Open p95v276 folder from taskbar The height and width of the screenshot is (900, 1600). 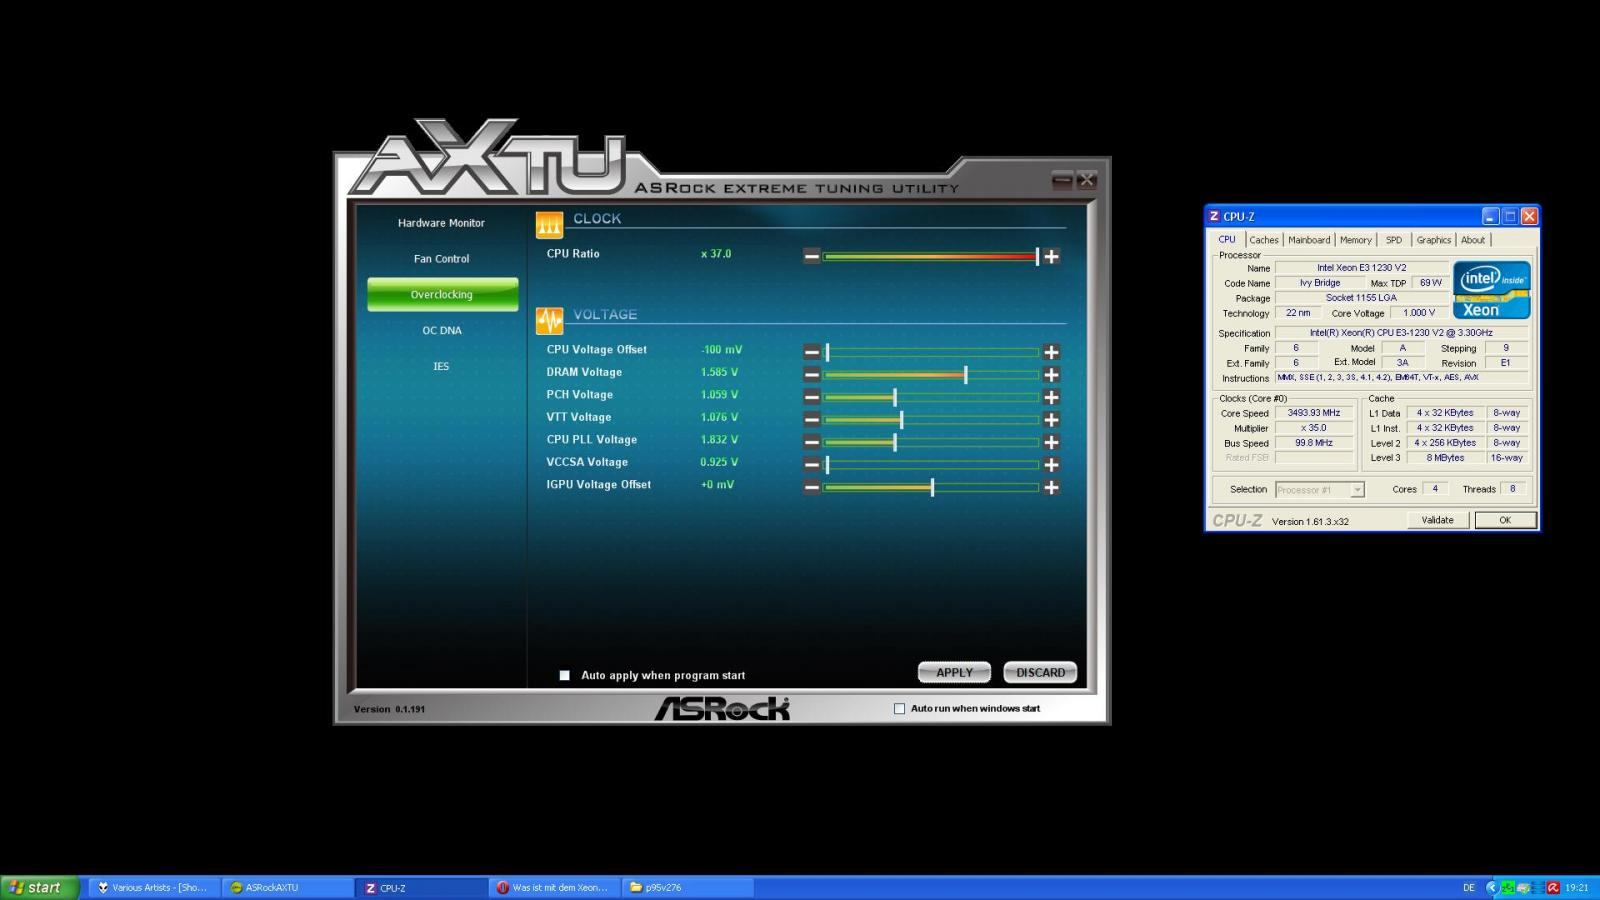coord(687,887)
